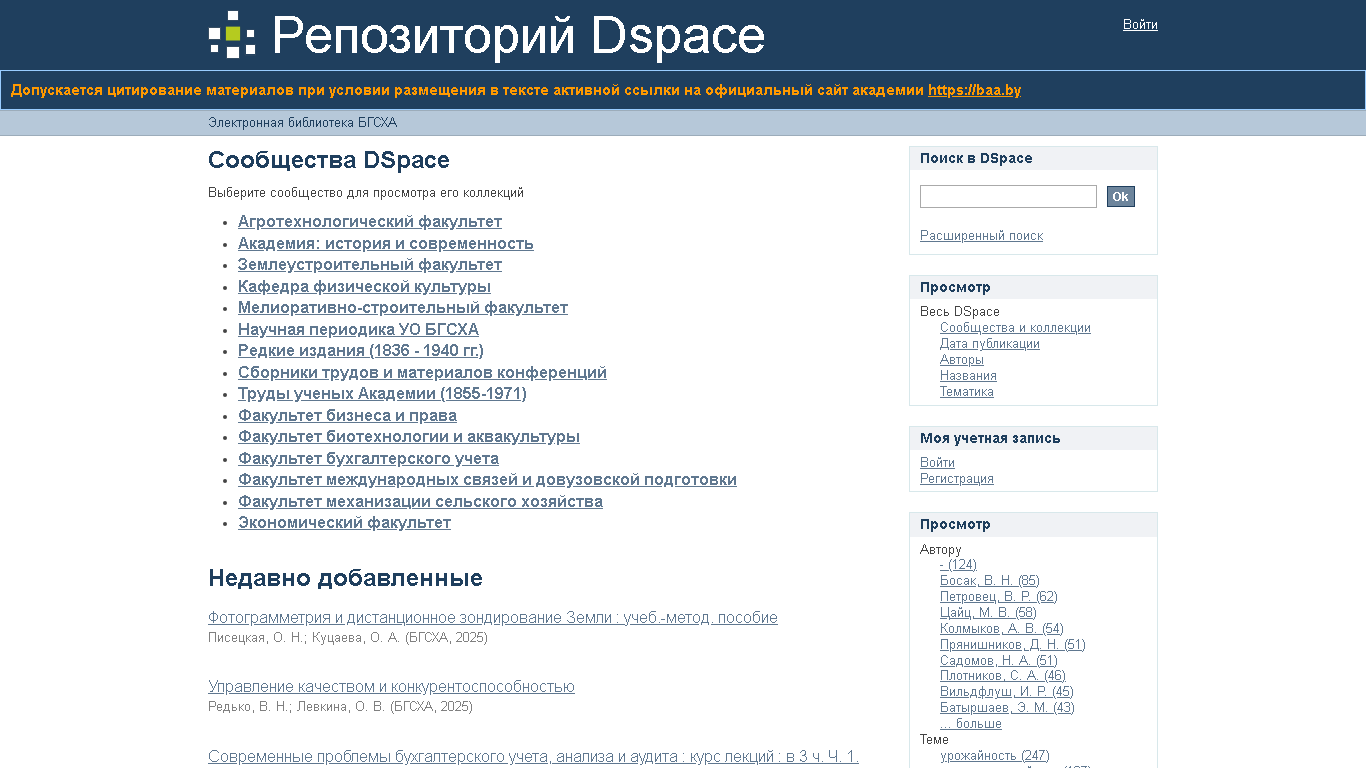Image resolution: width=1366 pixels, height=768 pixels.
Task: Open Академия: история и современность community
Action: click(386, 244)
